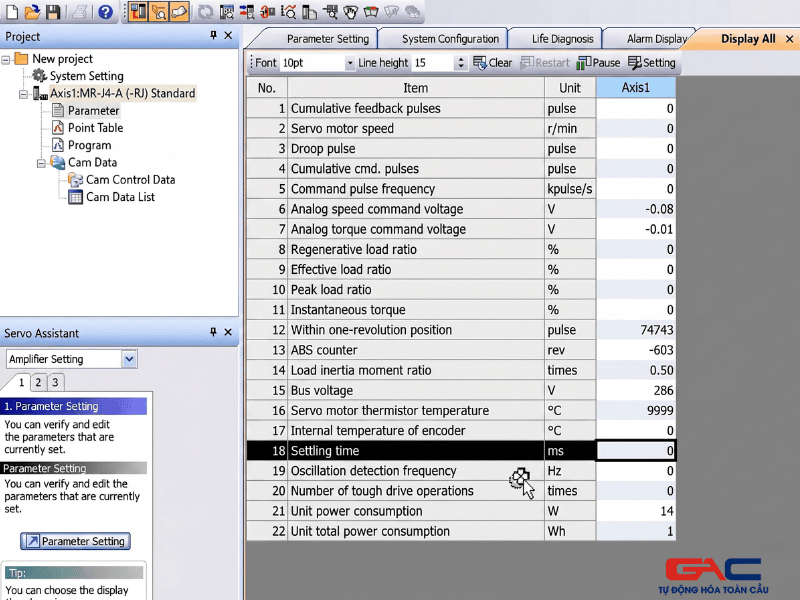The height and width of the screenshot is (600, 800).
Task: Click the Pause button in monitor toolbar
Action: coord(598,62)
